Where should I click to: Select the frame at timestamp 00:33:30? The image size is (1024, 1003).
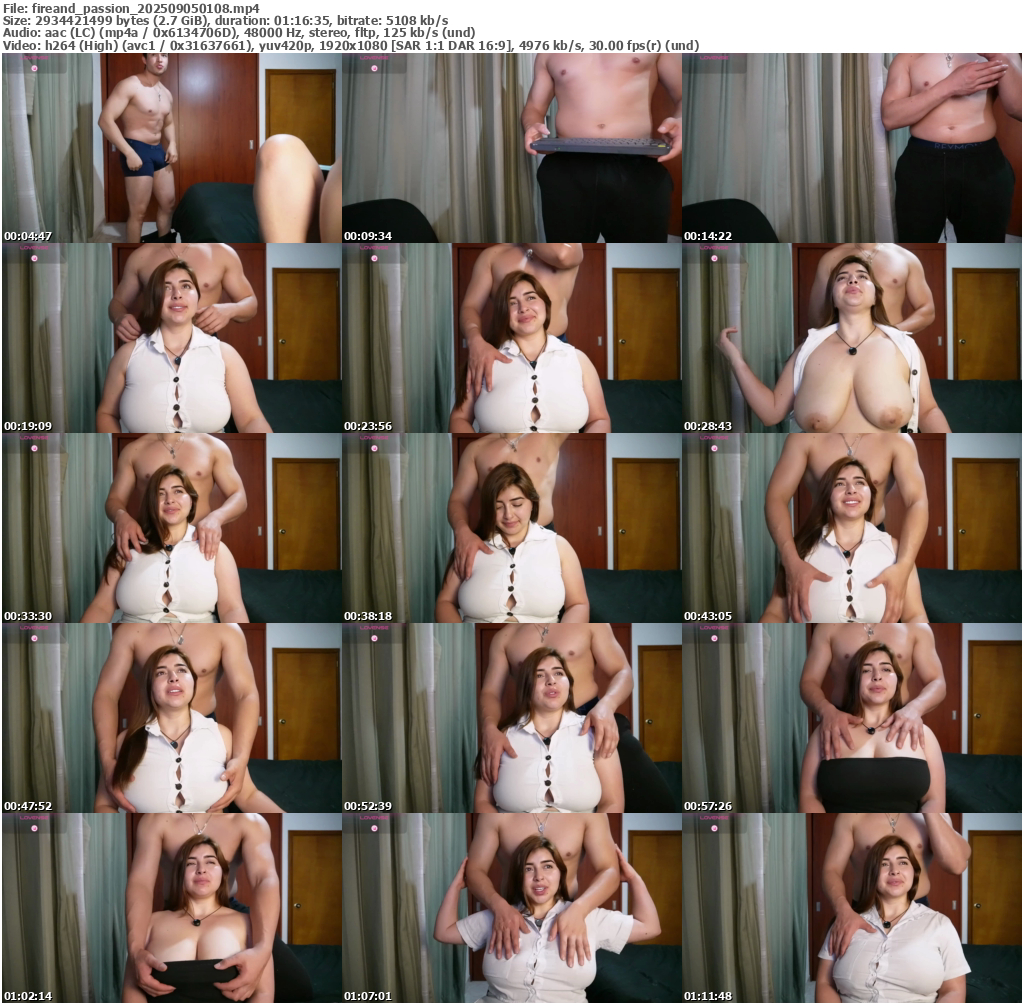[171, 528]
